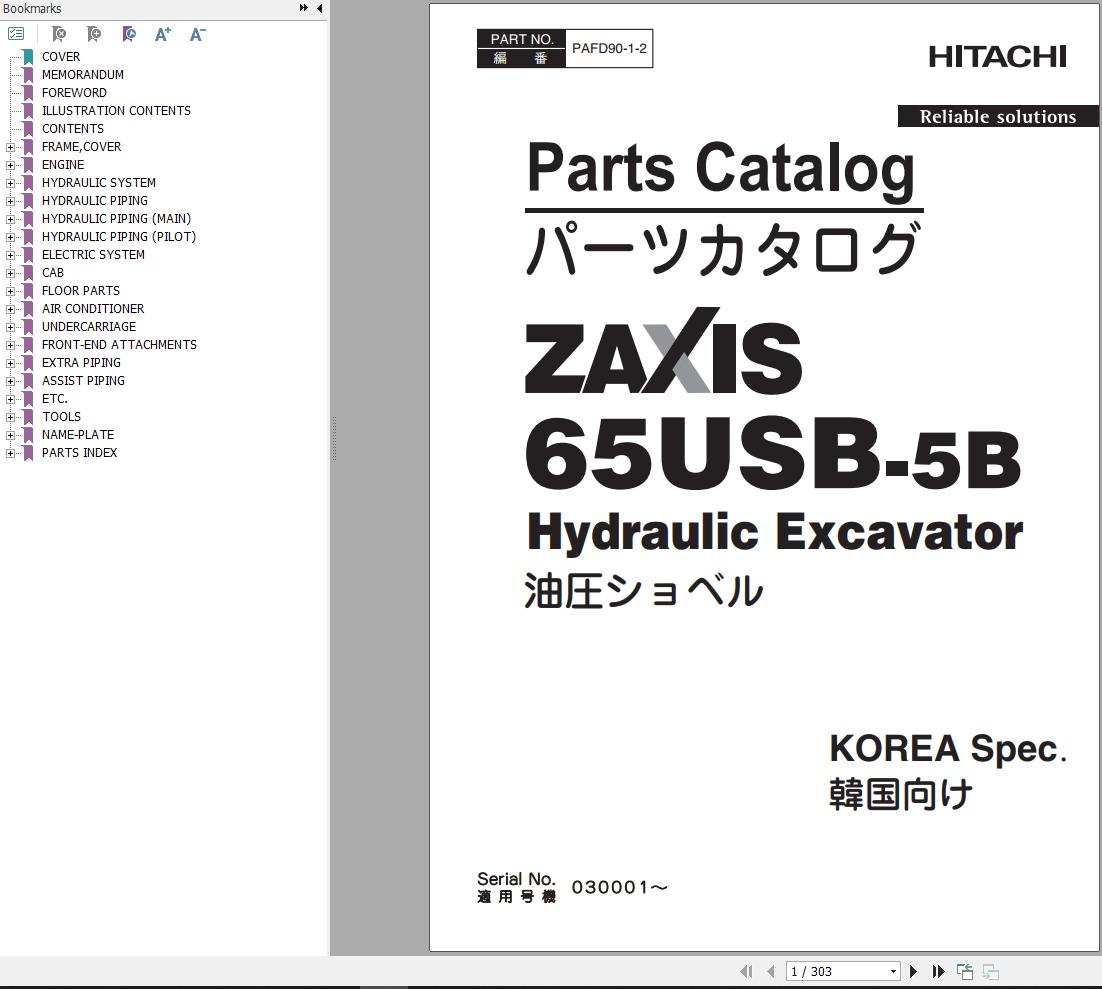Expand the AIR CONDITIONER bookmark
1102x989 pixels.
pyautogui.click(x=10, y=309)
